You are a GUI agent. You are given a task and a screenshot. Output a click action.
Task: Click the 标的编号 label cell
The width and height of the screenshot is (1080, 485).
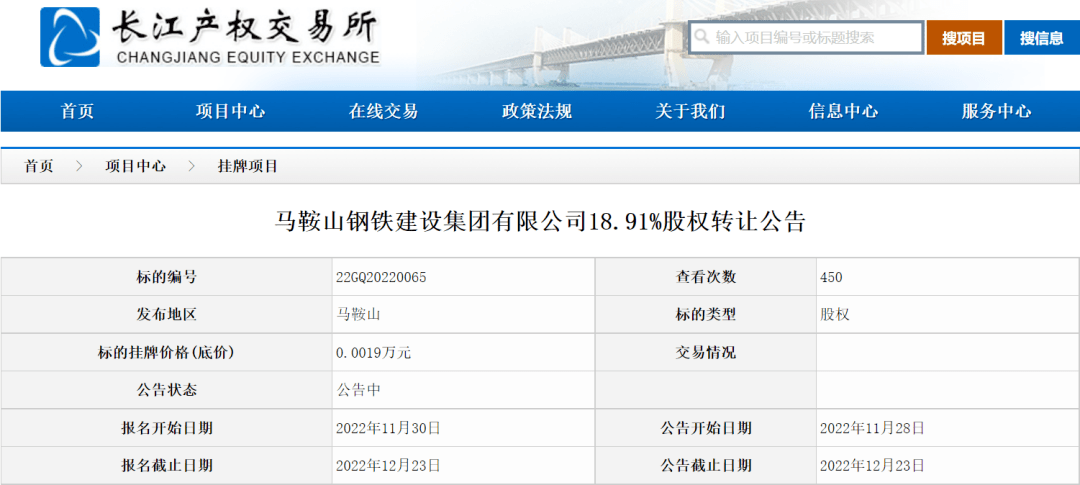pos(167,277)
